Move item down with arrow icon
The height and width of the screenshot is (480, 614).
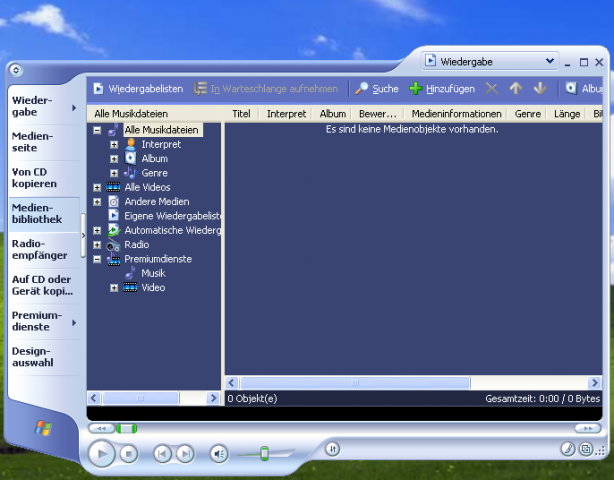540,88
